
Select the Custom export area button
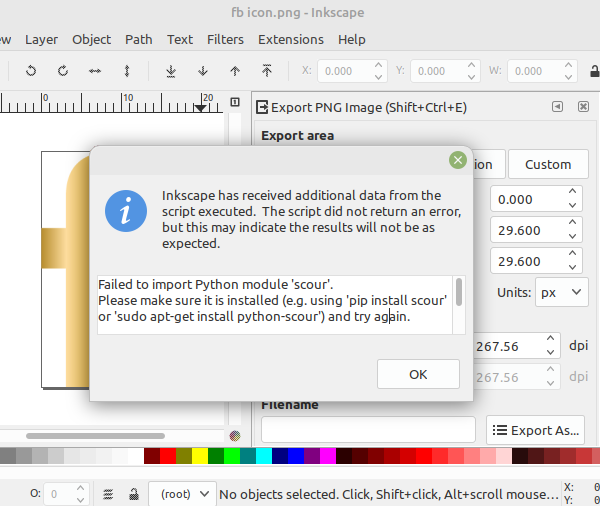[548, 164]
